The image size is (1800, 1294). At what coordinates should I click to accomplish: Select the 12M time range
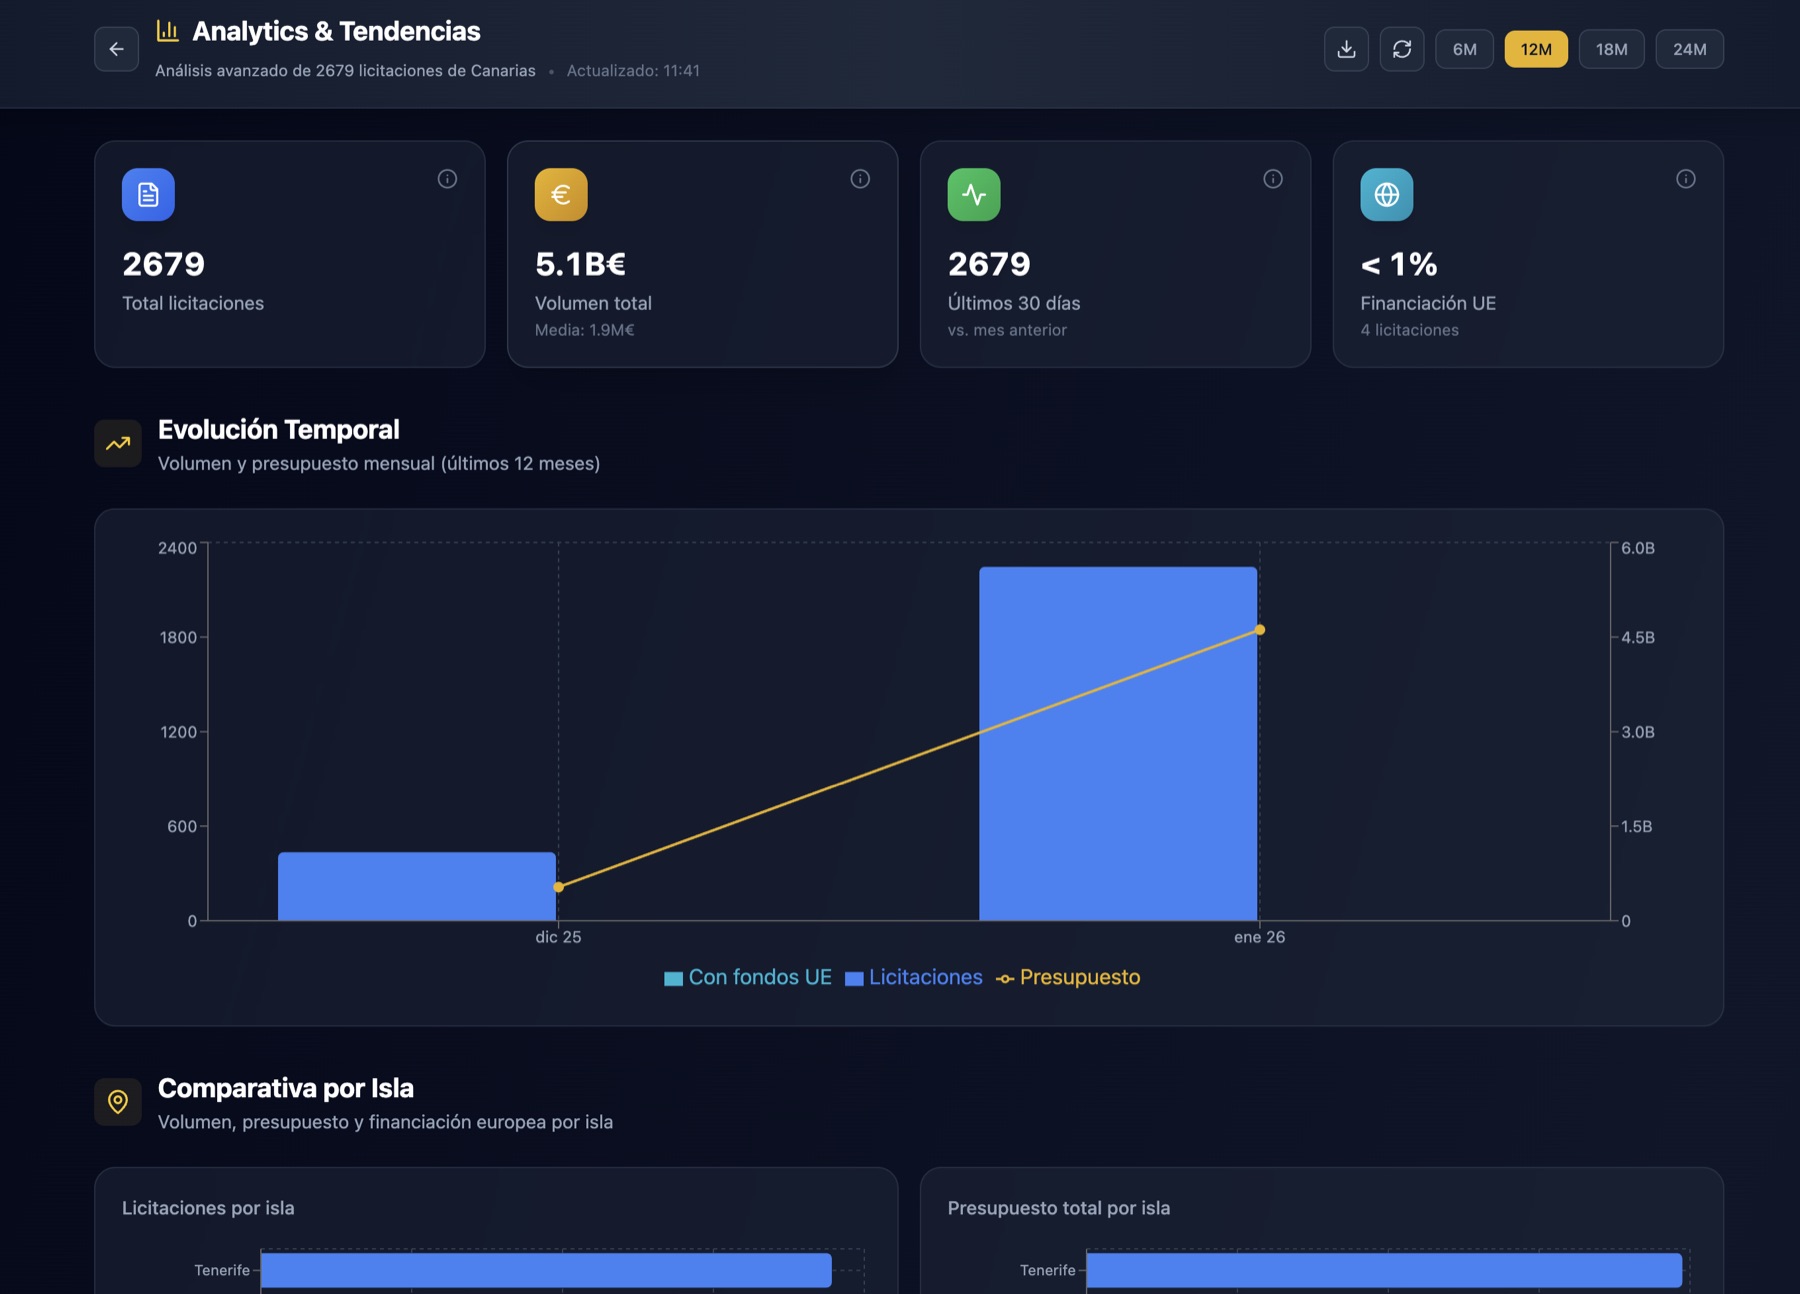coord(1536,49)
